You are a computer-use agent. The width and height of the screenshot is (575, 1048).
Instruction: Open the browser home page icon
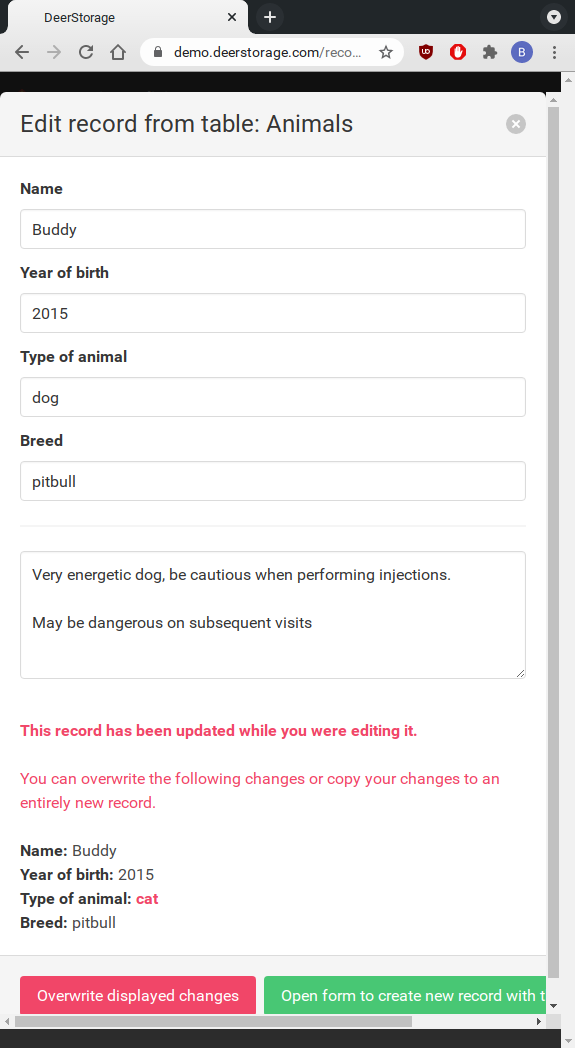click(x=118, y=52)
